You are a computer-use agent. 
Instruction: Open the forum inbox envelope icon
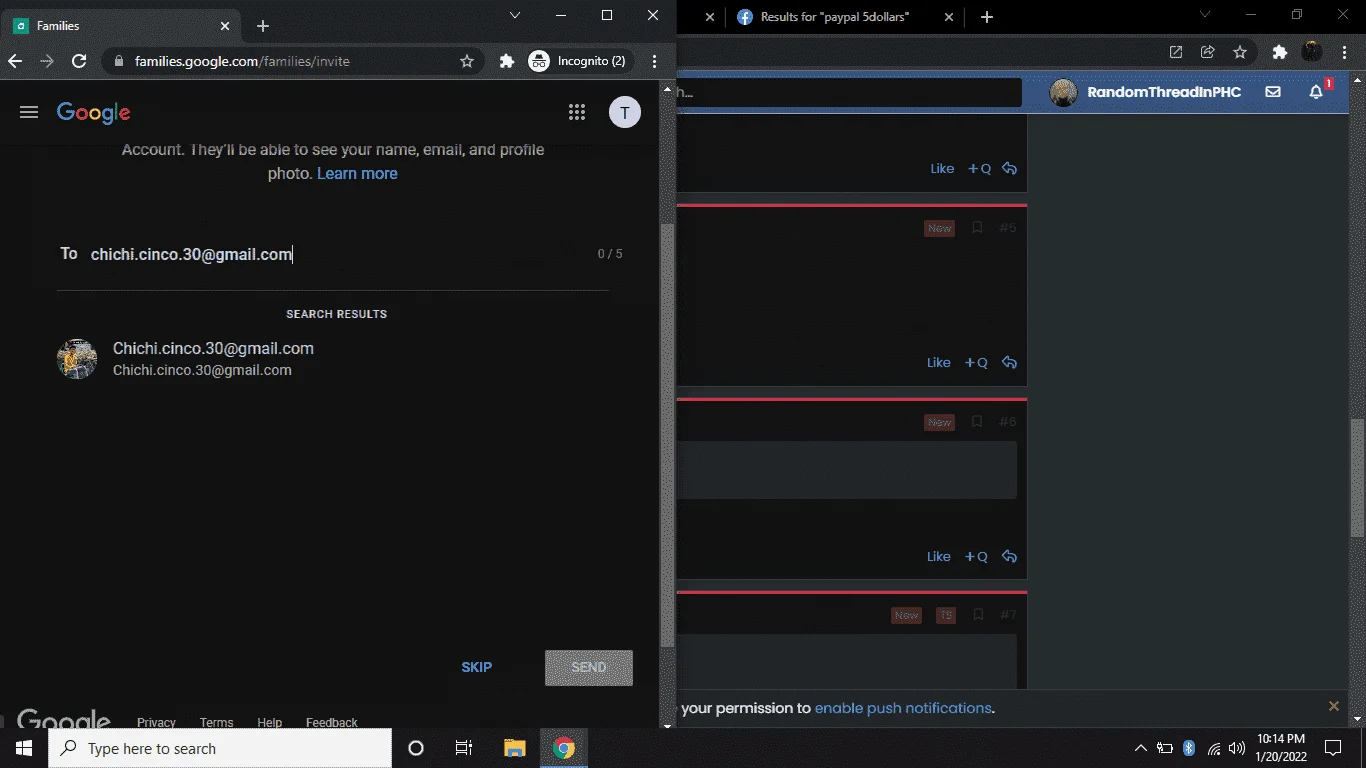1273,92
